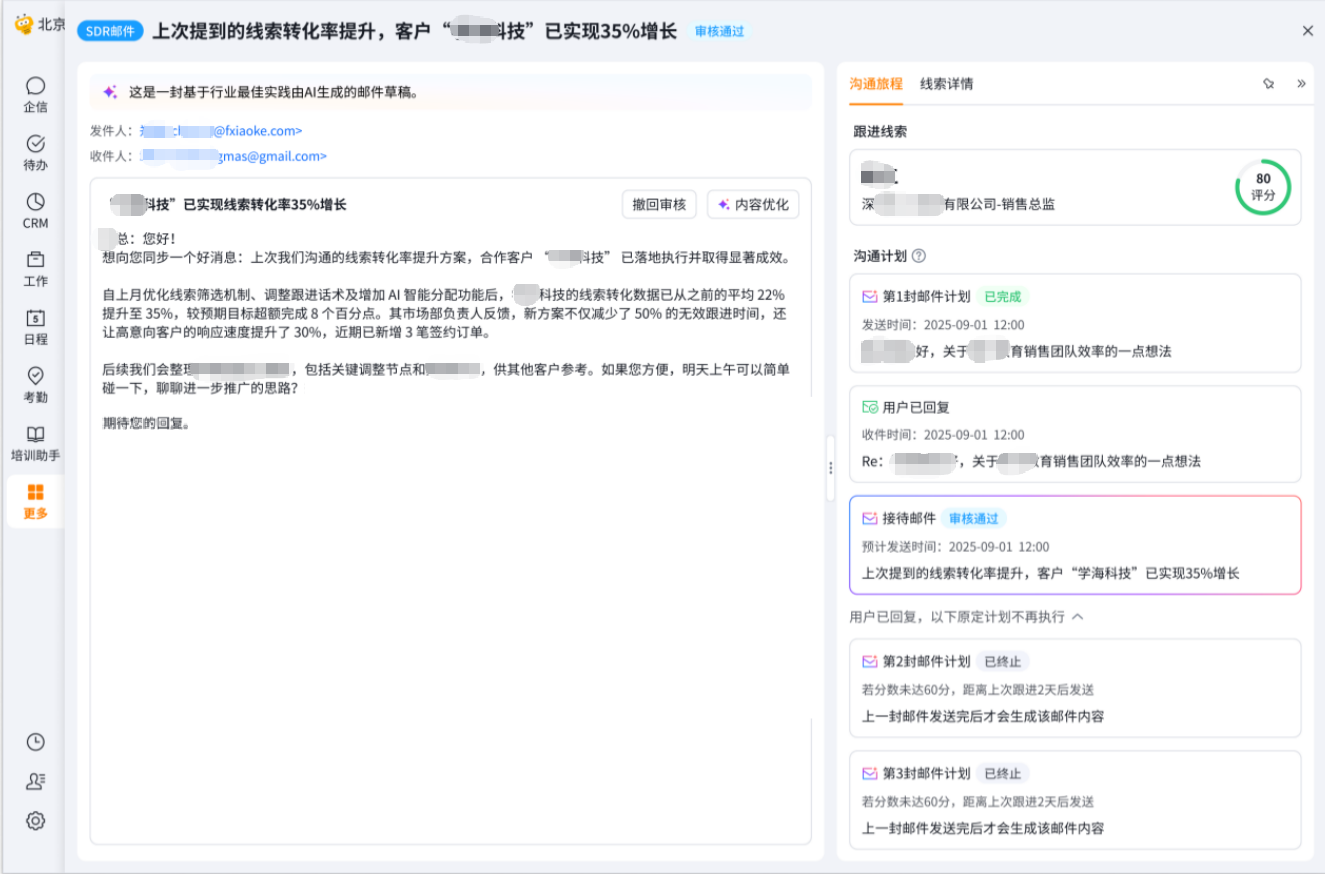Click the 80 score progress ring
This screenshot has height=874, width=1325.
pos(1263,188)
